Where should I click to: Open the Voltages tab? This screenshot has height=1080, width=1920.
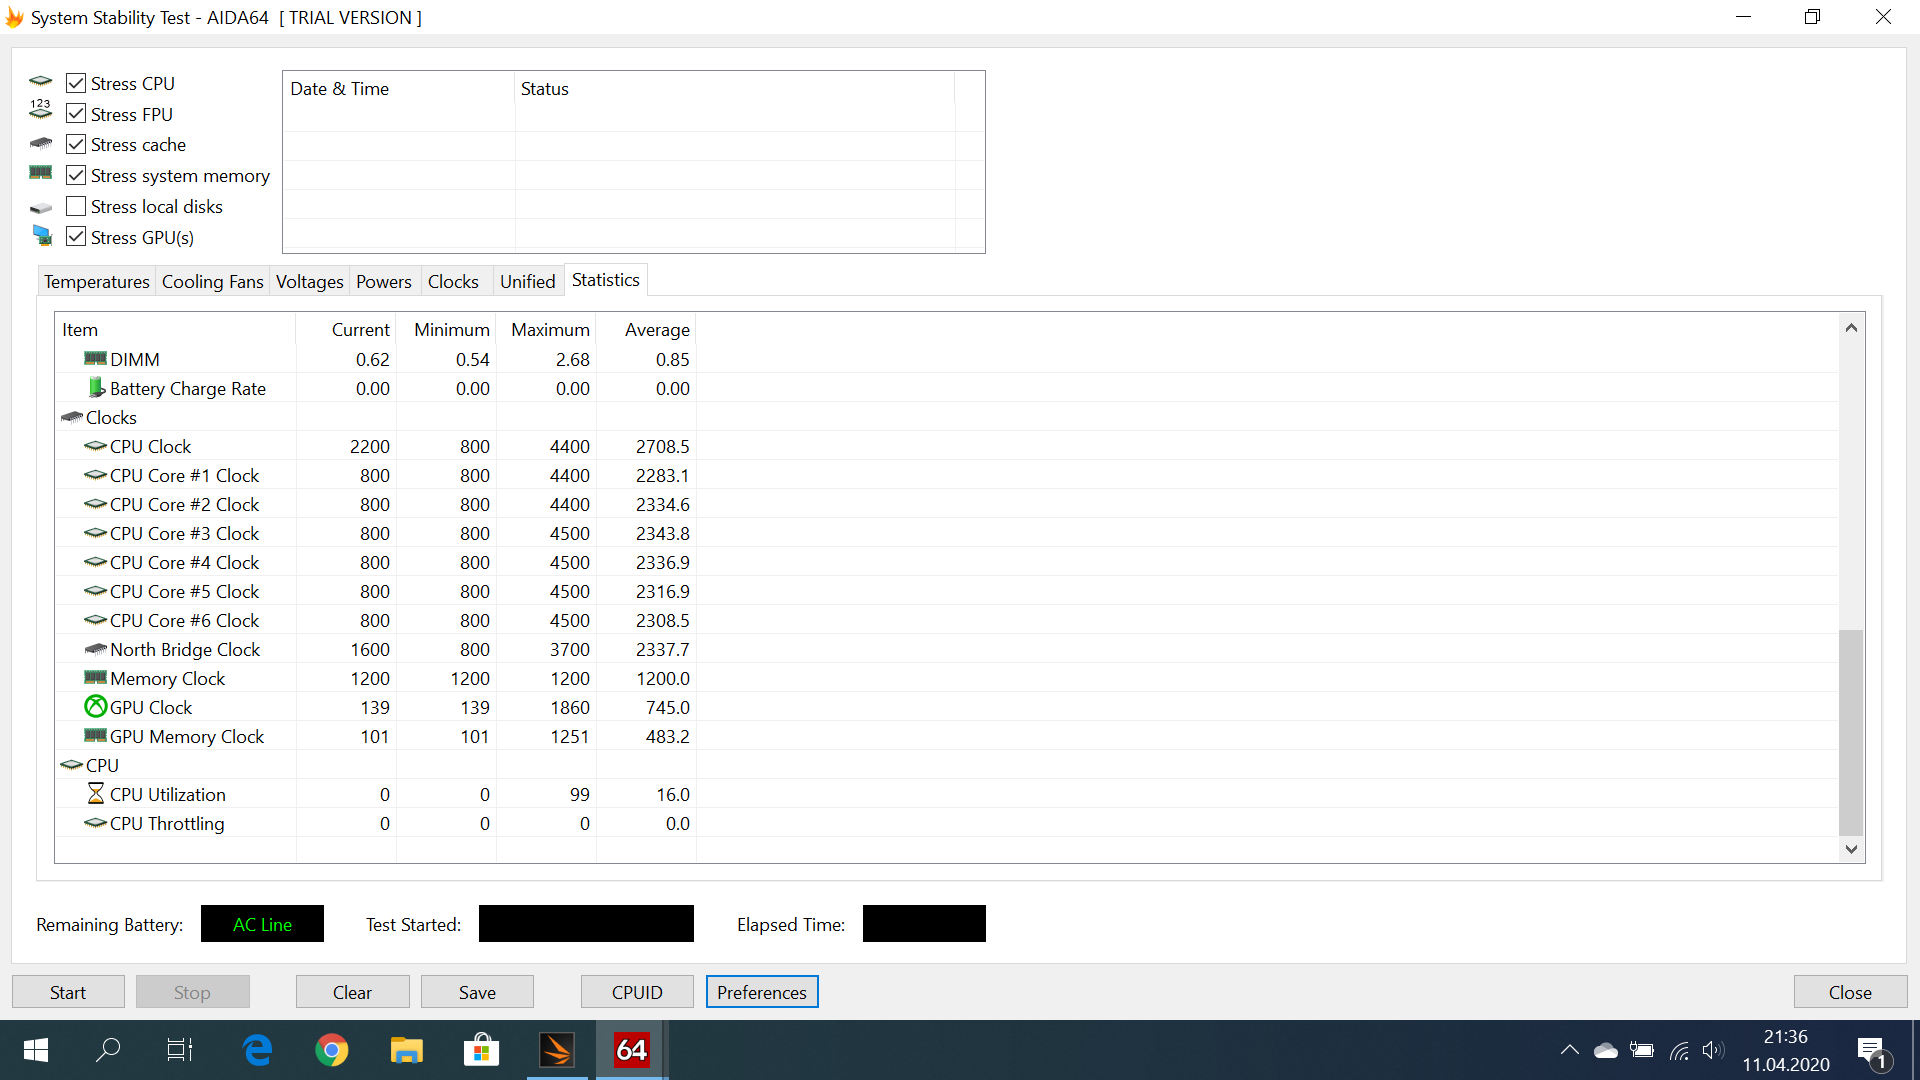(x=309, y=282)
